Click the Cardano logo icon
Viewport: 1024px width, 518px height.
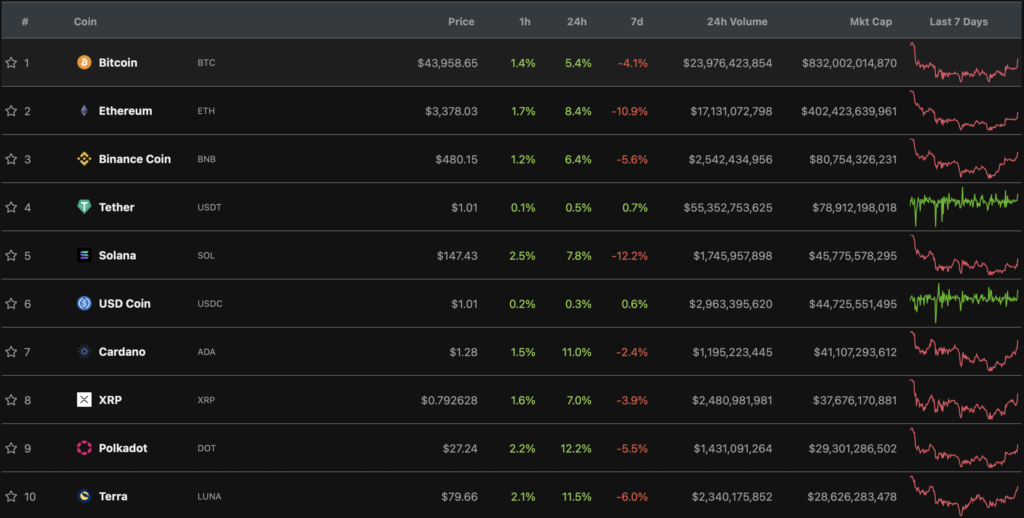click(x=84, y=352)
